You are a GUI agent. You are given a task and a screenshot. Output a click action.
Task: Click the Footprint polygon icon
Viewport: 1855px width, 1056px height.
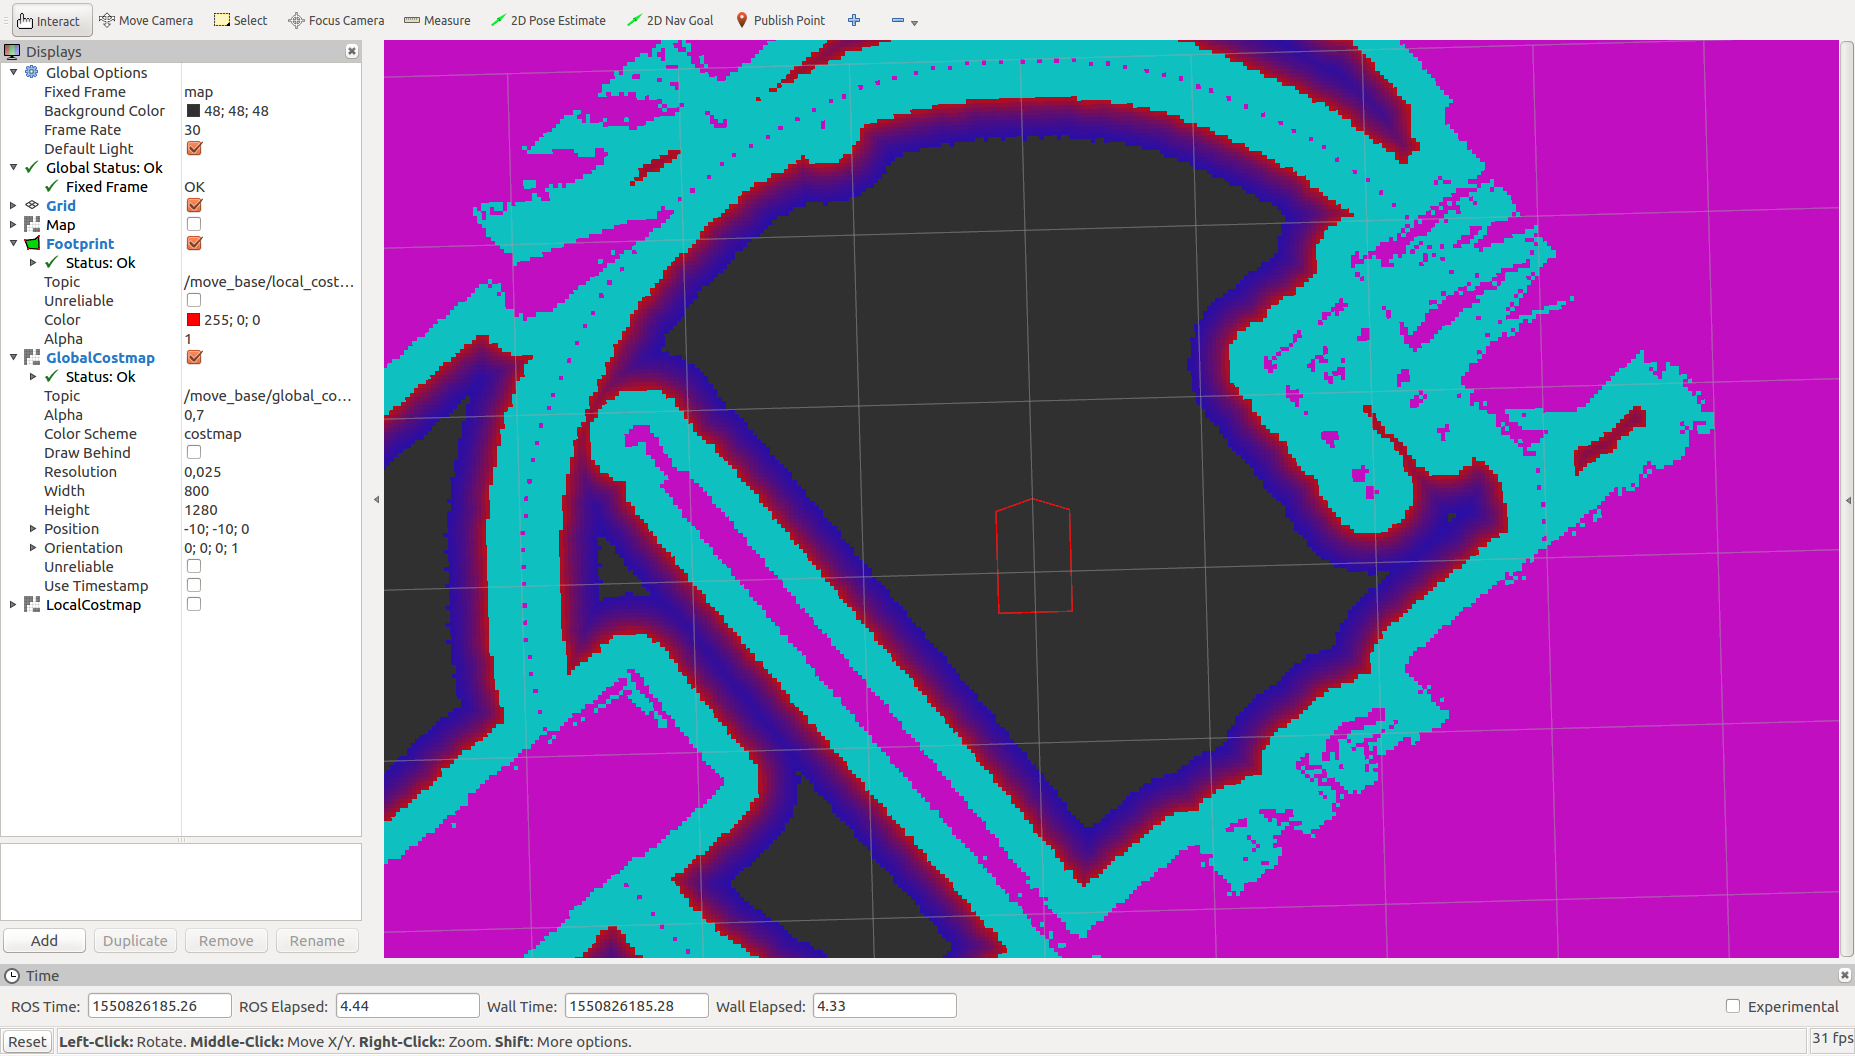(x=32, y=243)
